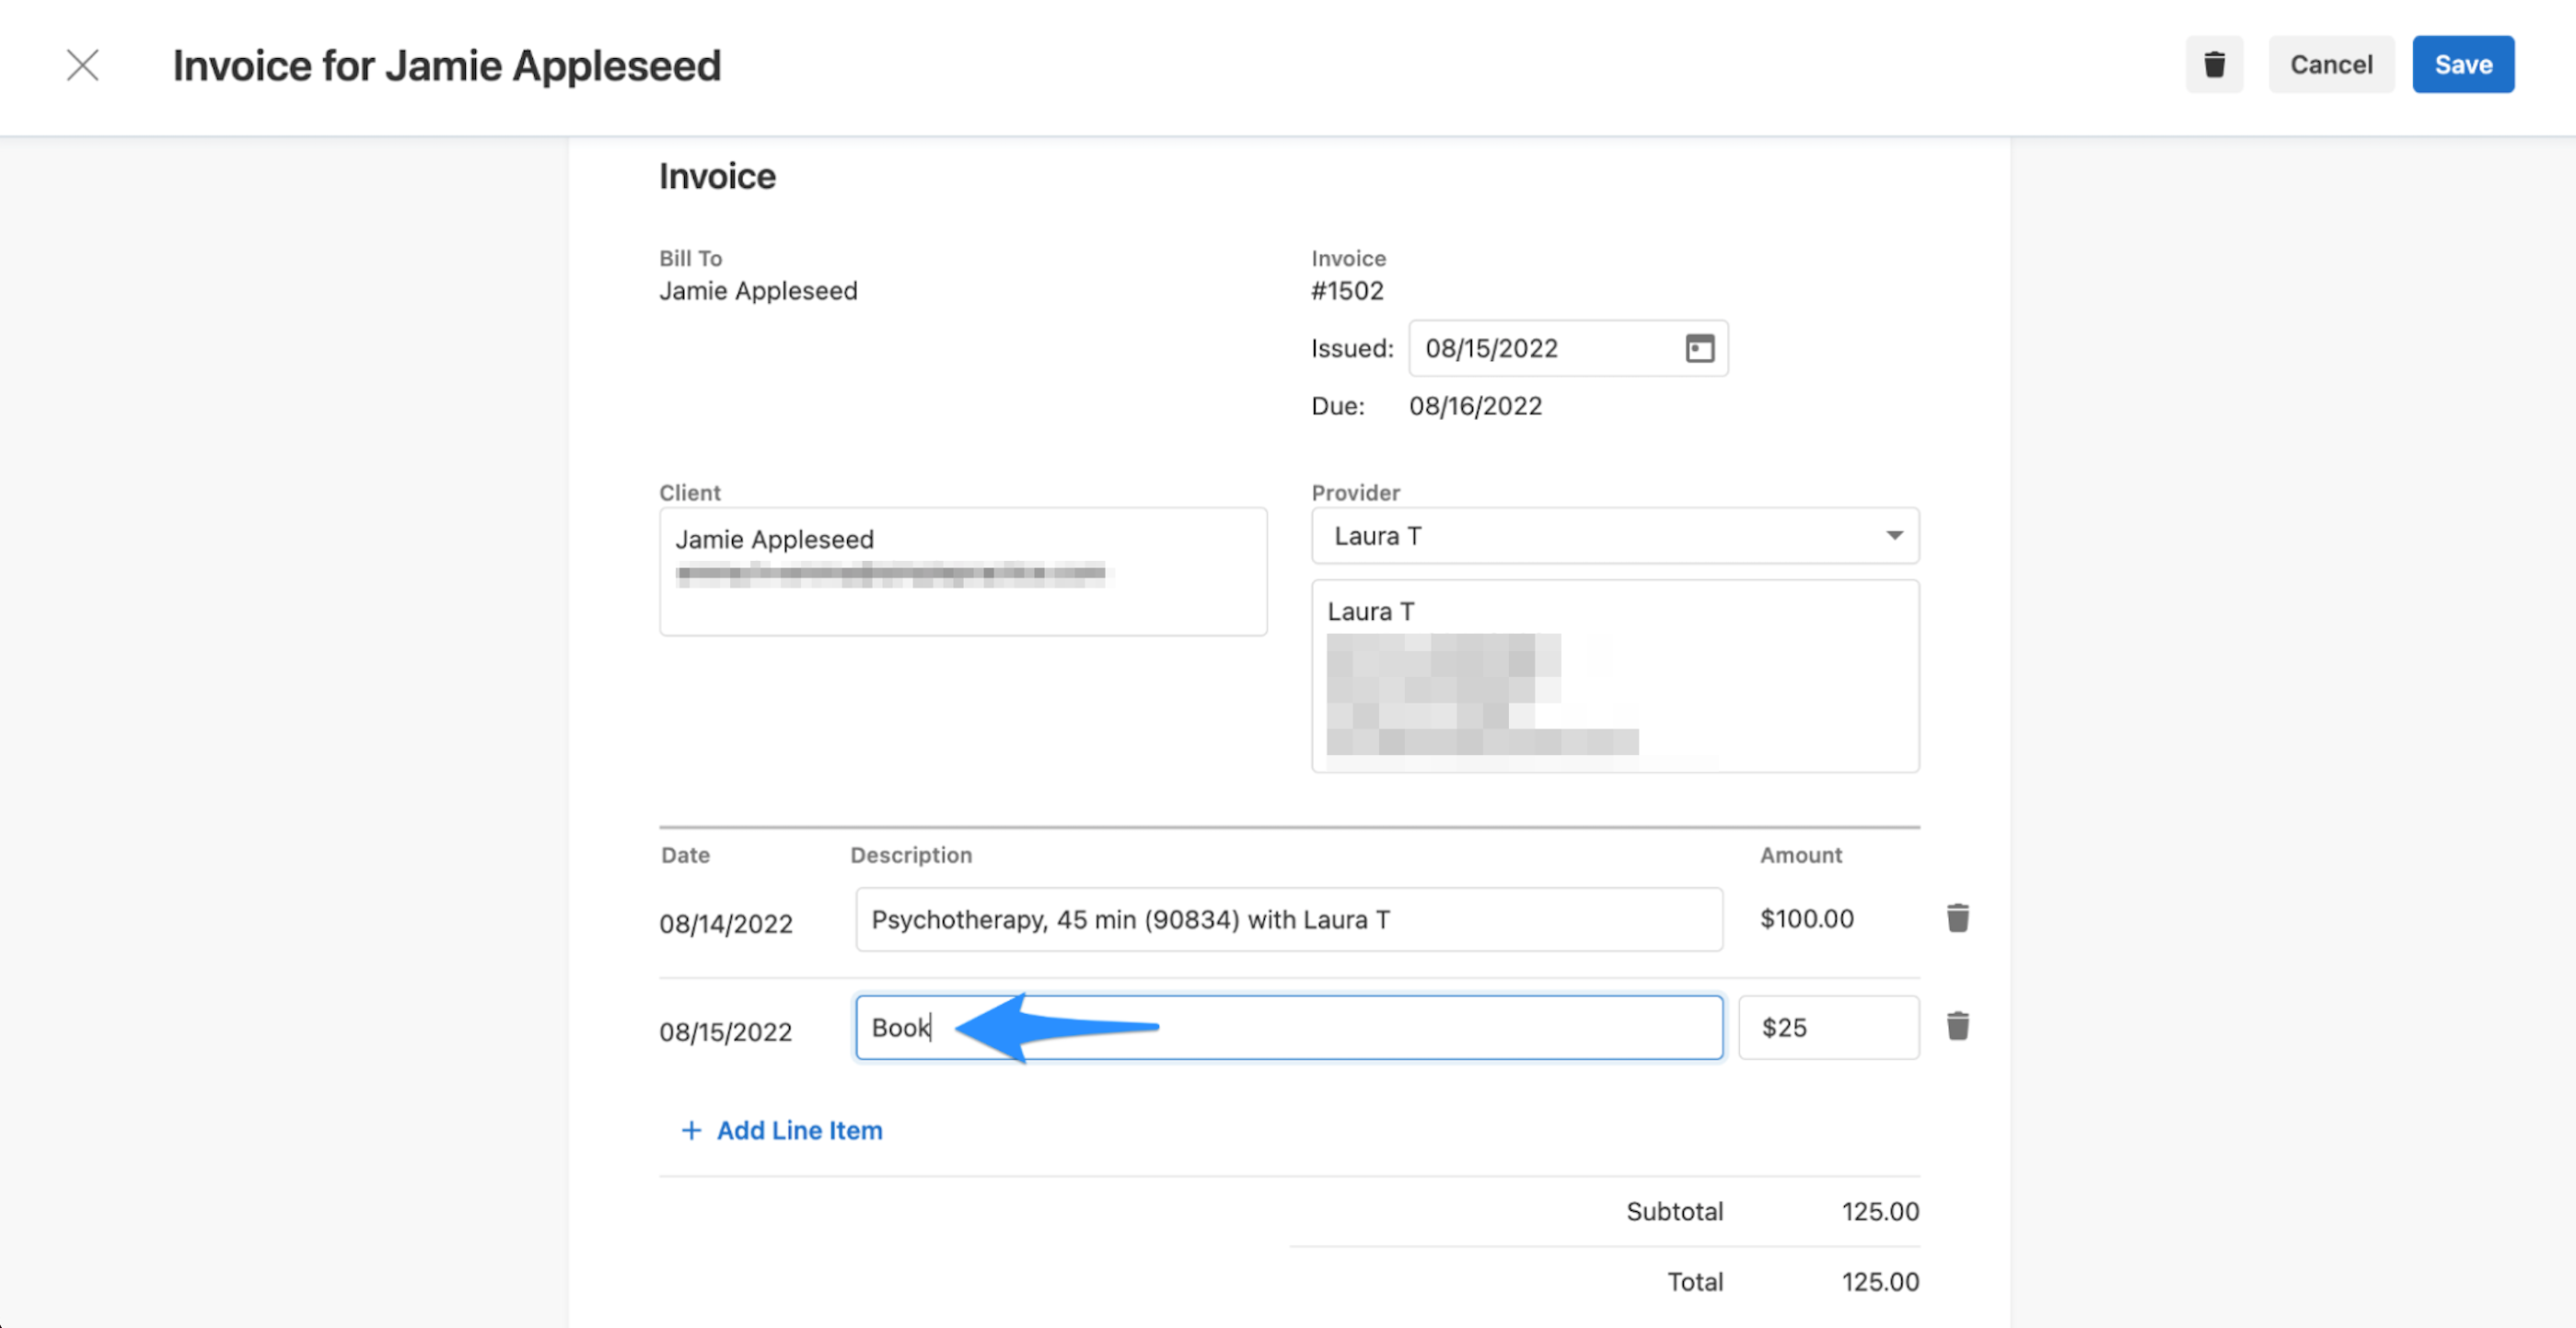Screen dimensions: 2576x1328
Task: Click invoice number #1502
Action: pyautogui.click(x=1347, y=290)
